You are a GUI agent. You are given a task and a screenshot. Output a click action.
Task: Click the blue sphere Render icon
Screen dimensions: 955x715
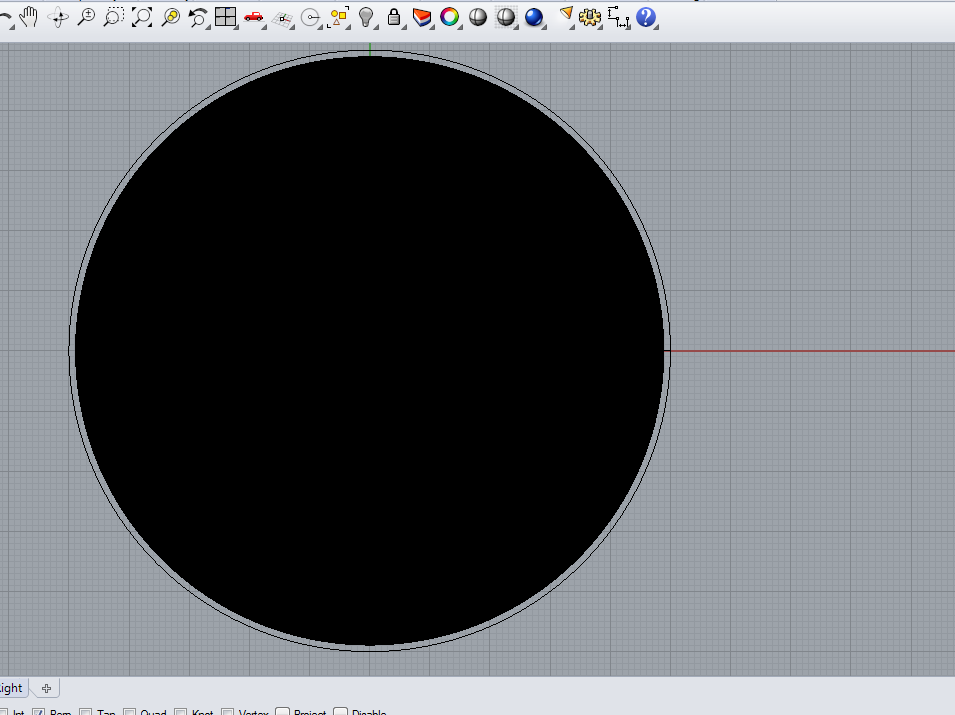(x=534, y=17)
